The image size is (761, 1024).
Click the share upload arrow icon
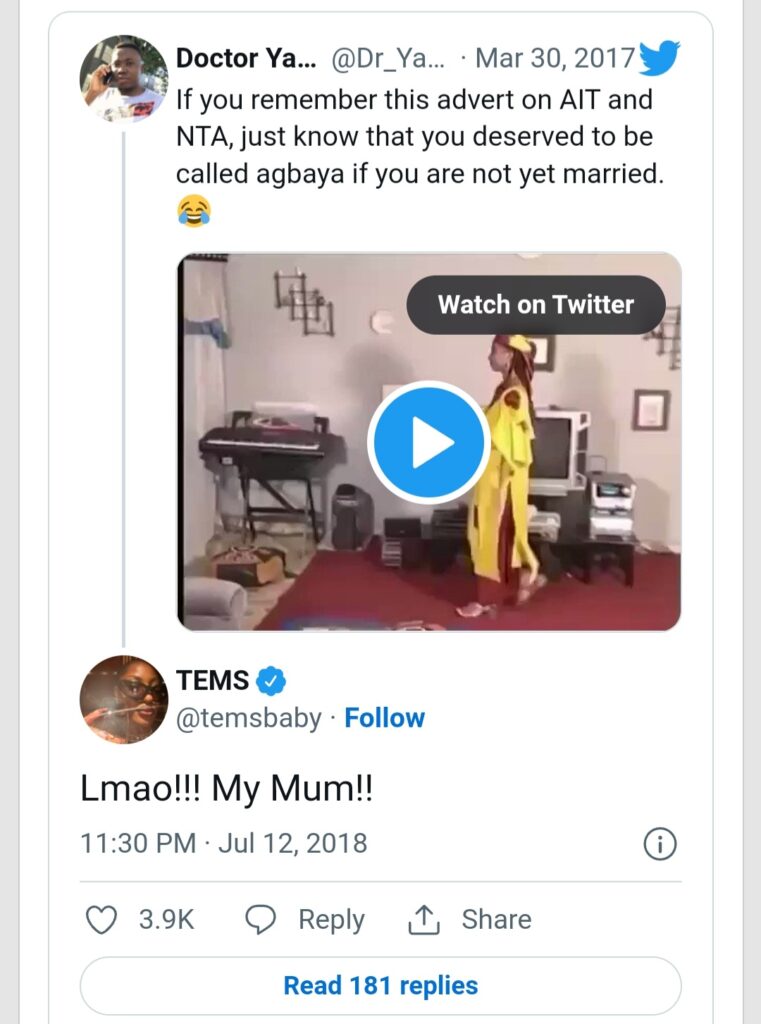[424, 920]
